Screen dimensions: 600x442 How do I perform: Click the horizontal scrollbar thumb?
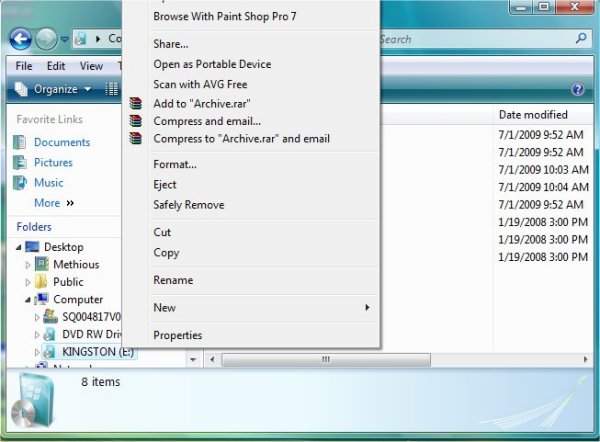tap(326, 359)
